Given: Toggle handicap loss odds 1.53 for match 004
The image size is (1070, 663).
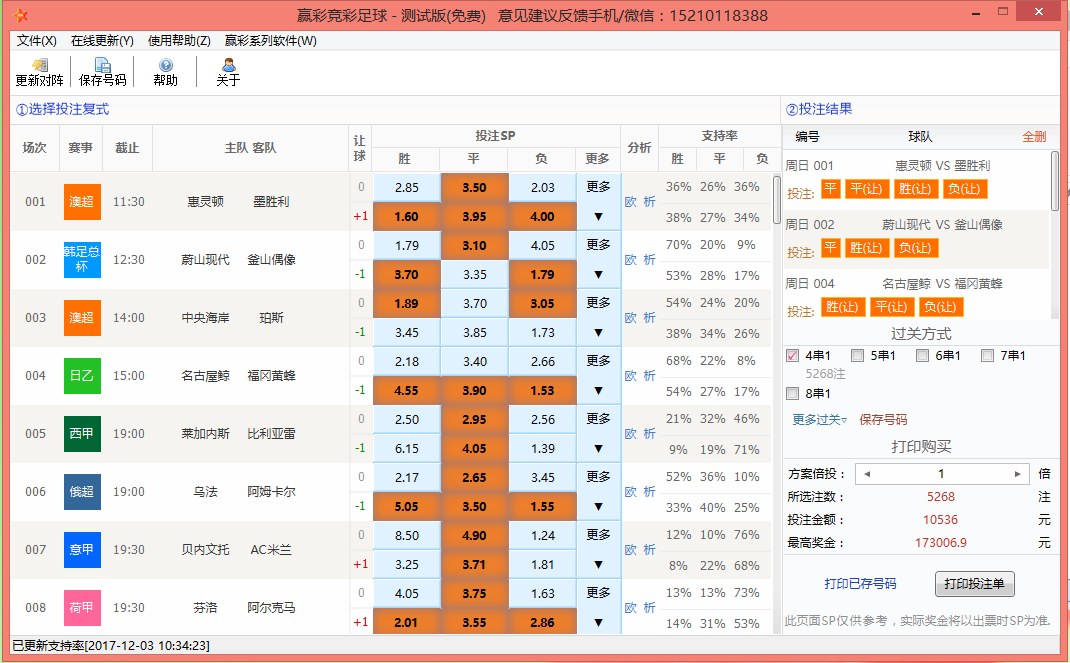Looking at the screenshot, I should coord(543,391).
